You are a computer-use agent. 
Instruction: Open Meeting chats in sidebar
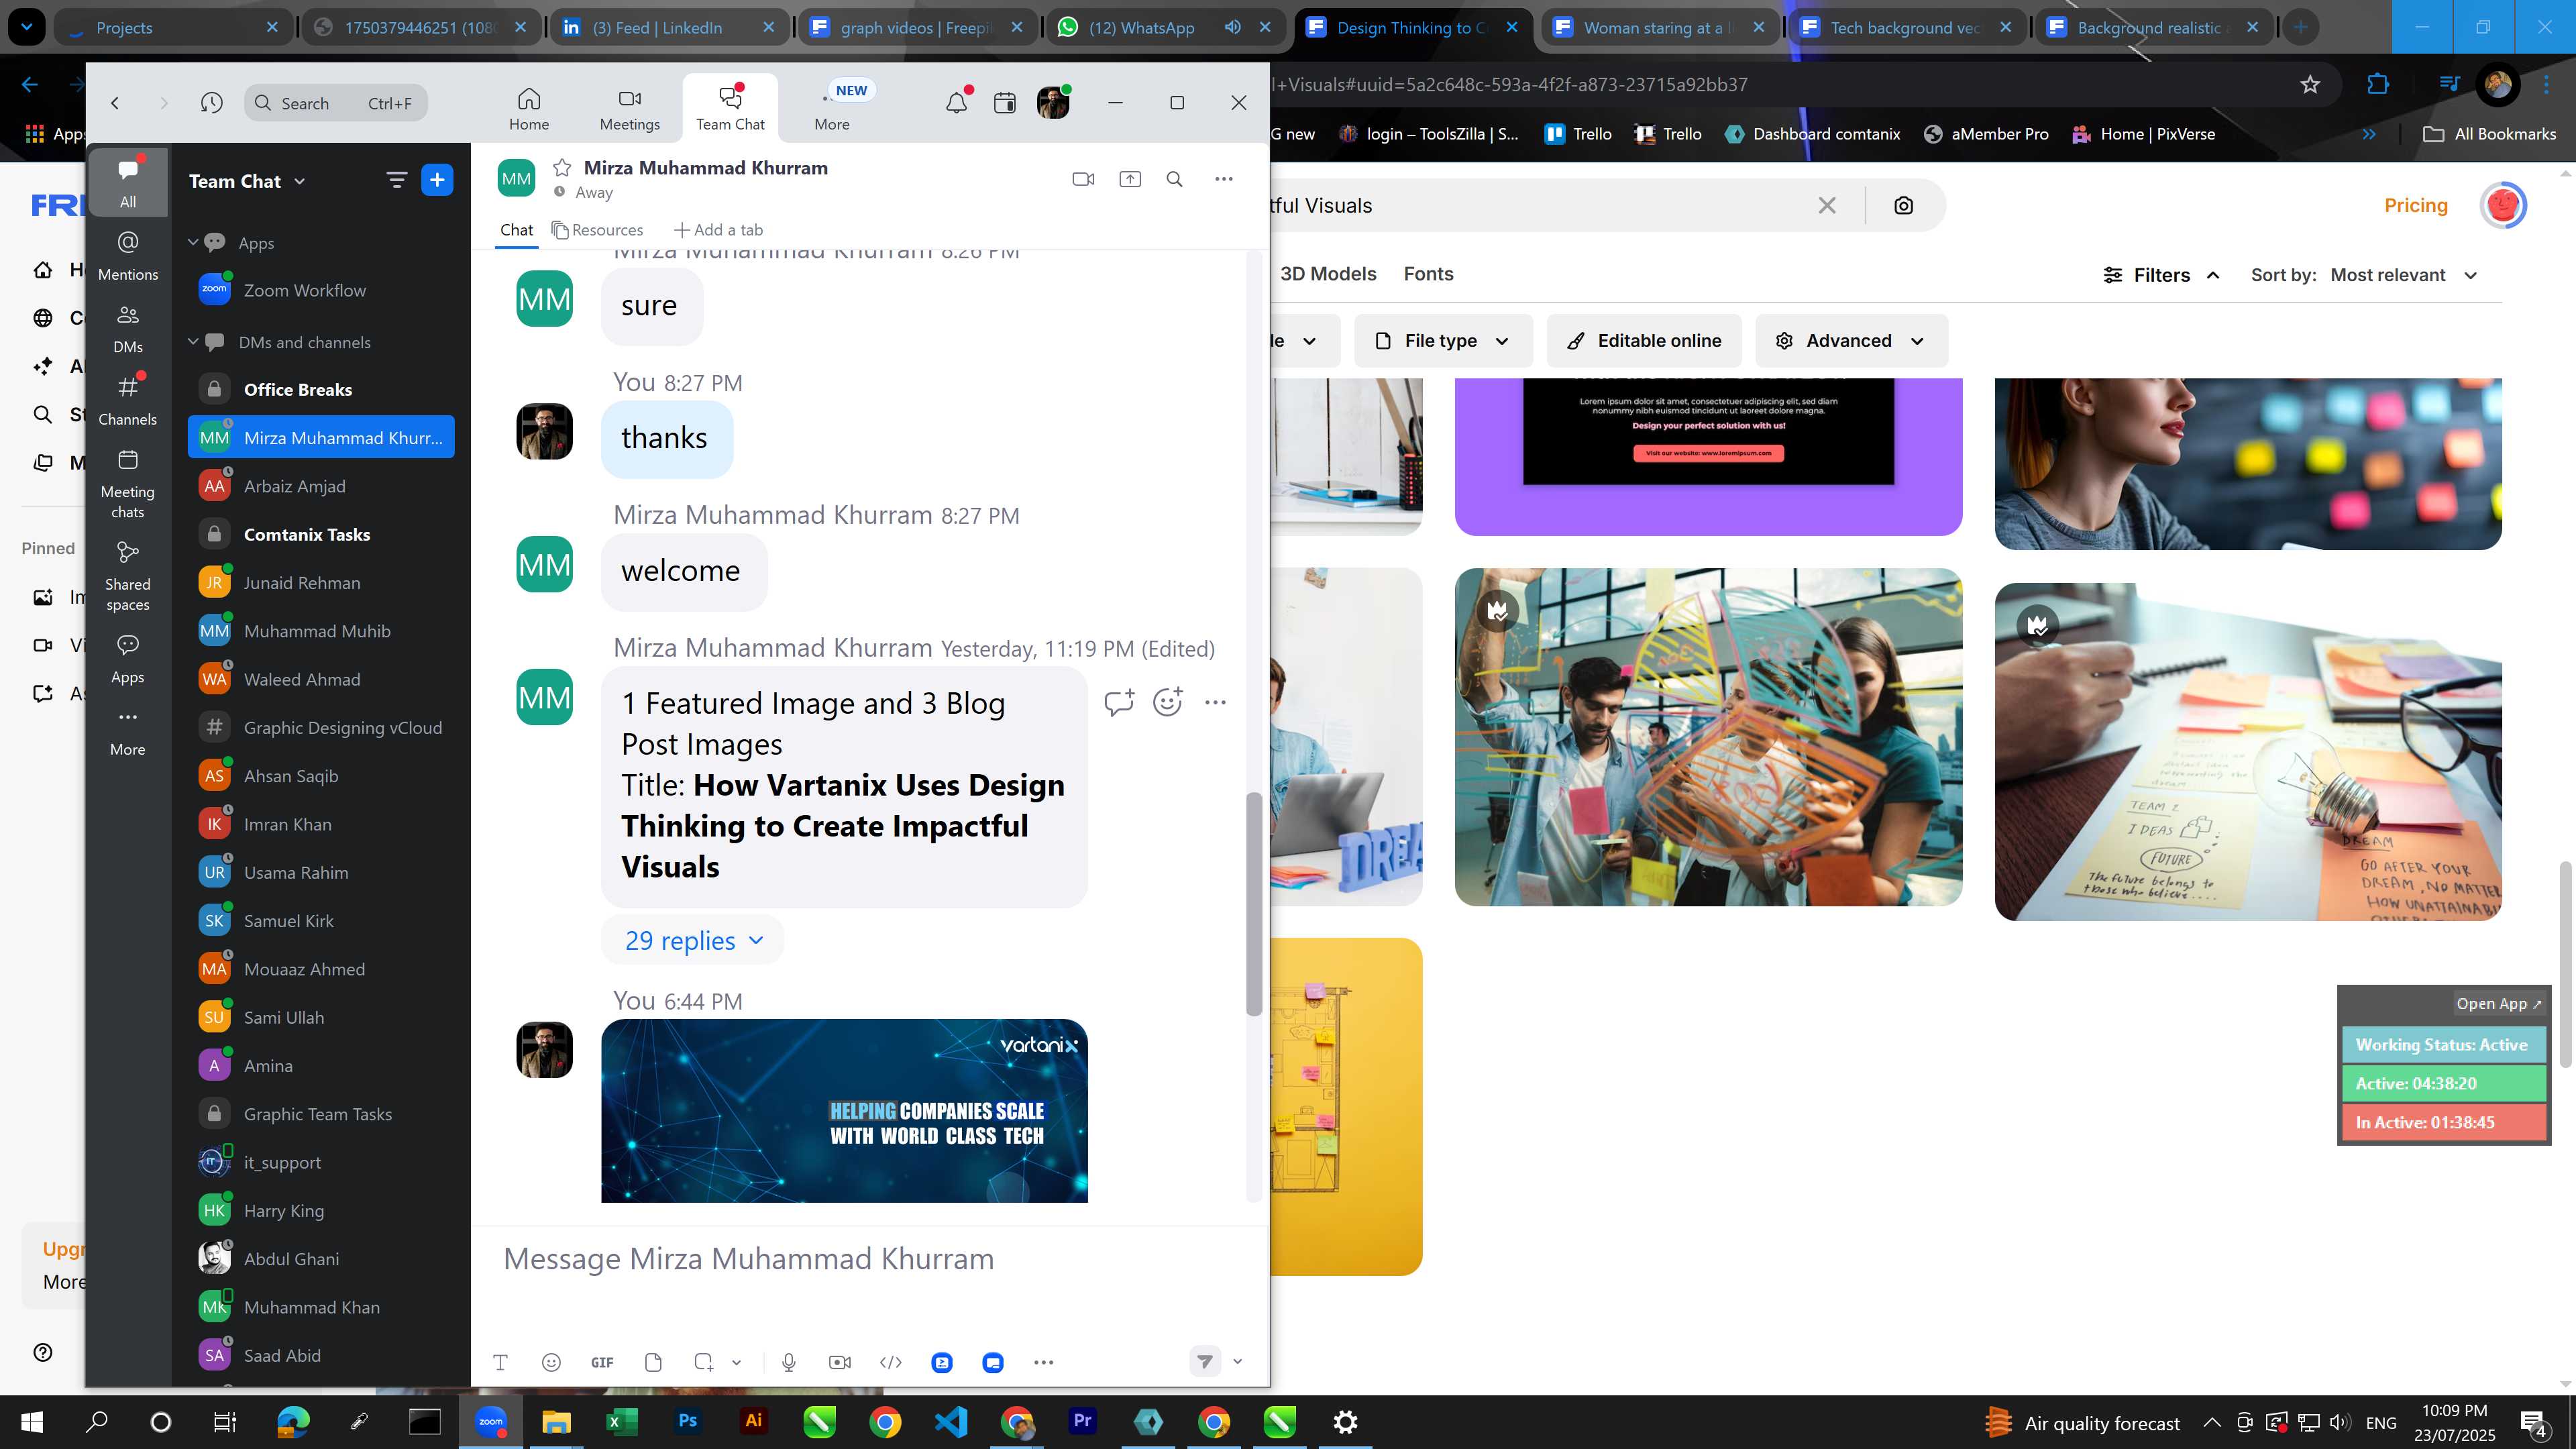point(128,484)
